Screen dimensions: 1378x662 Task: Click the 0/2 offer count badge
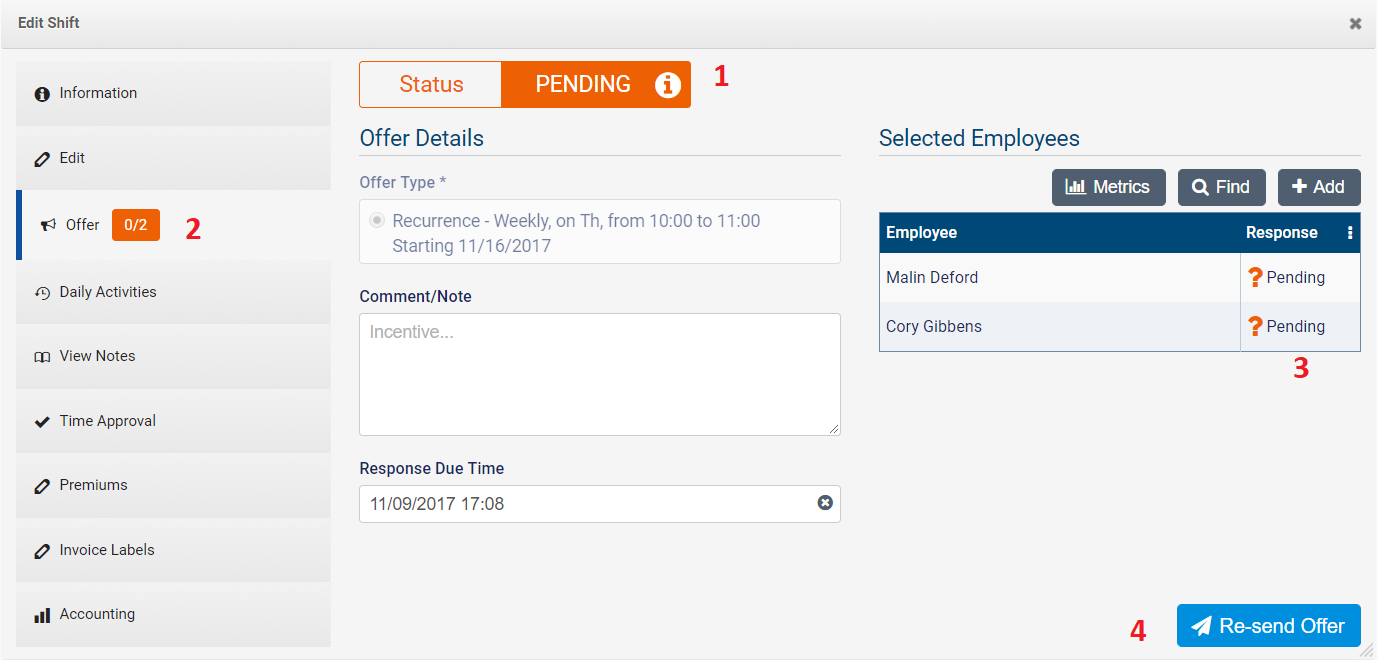pyautogui.click(x=135, y=225)
